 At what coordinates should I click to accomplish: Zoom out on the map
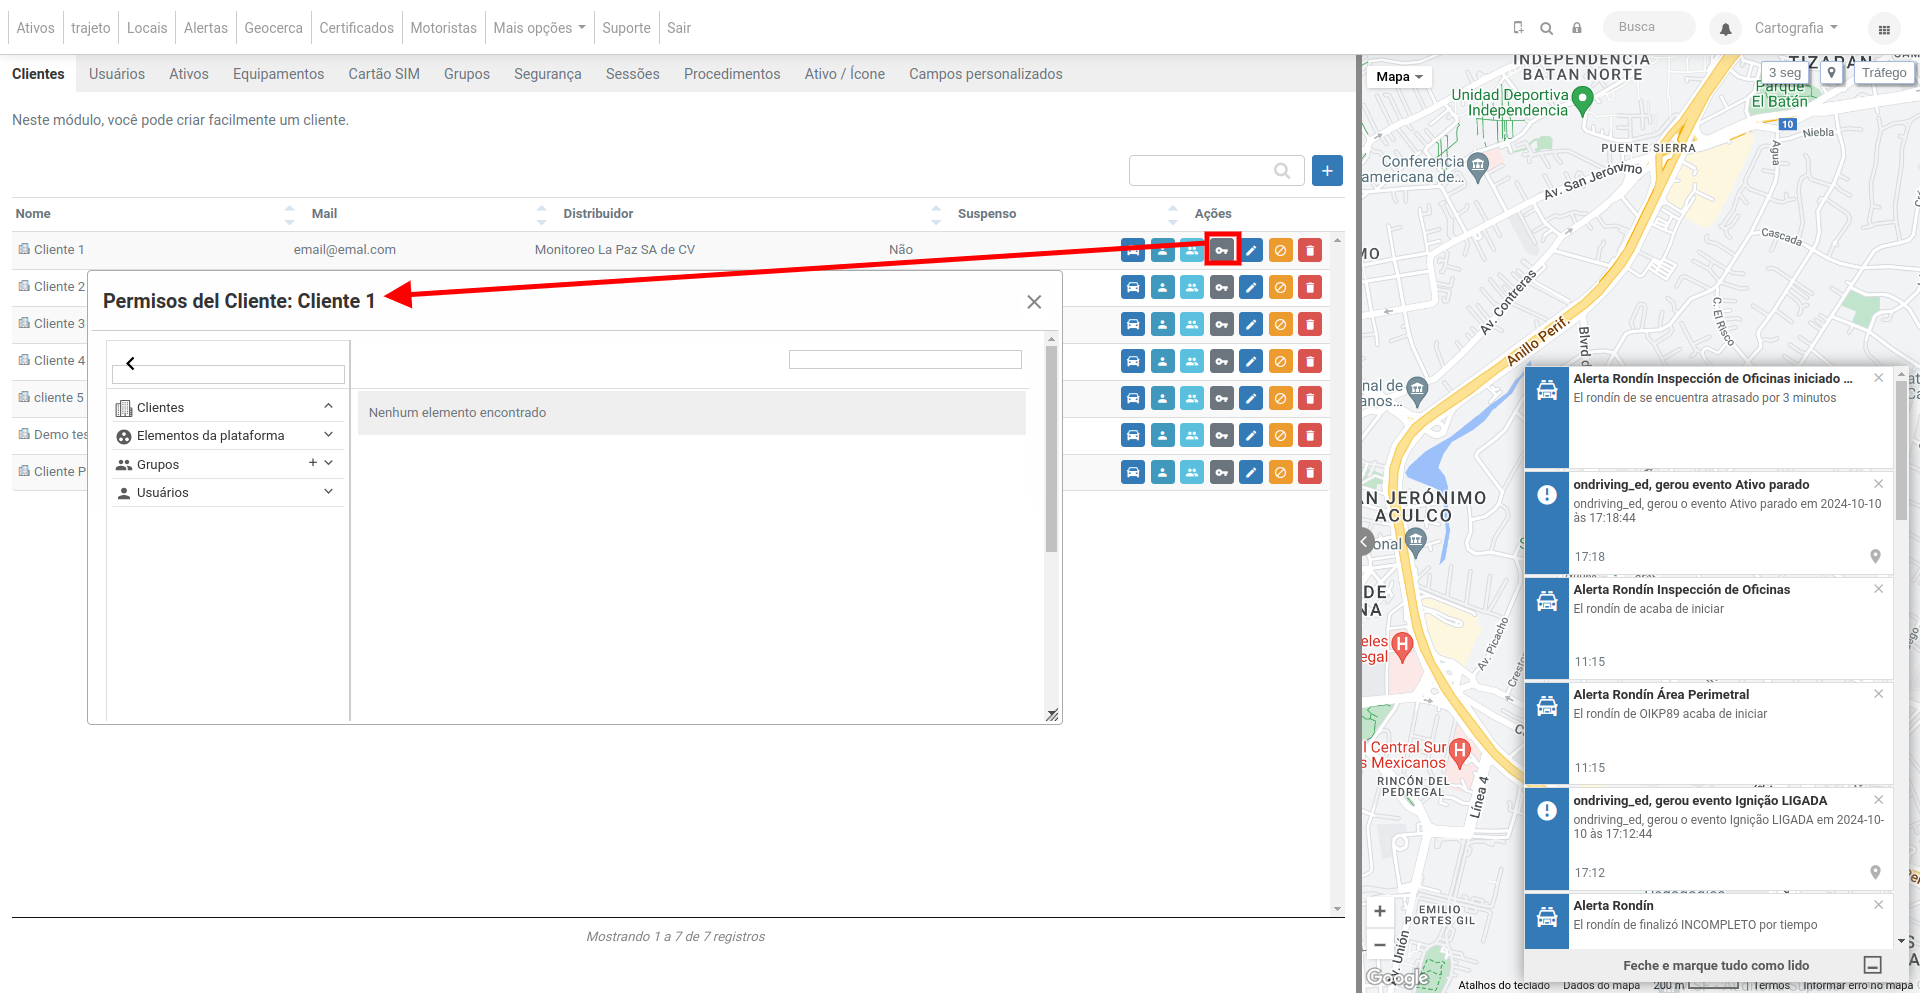1380,944
